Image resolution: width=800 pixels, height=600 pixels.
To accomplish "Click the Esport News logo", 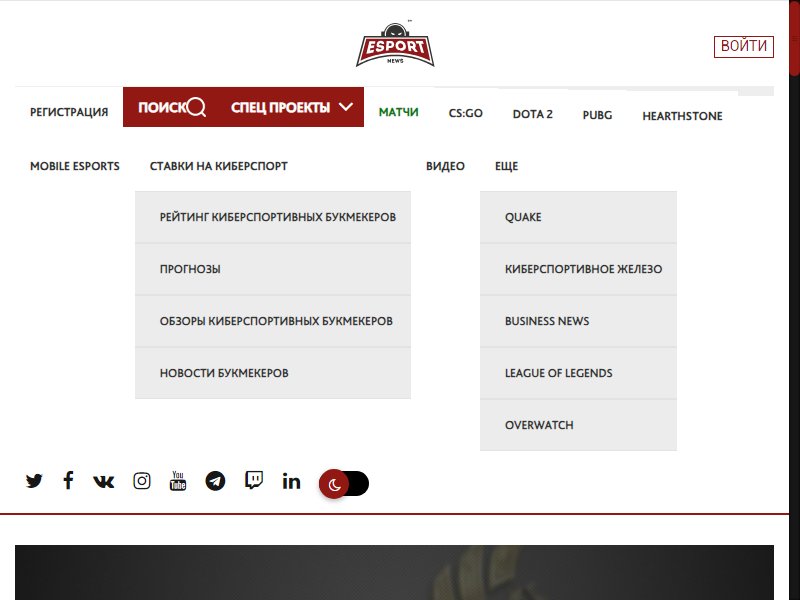I will click(x=395, y=44).
